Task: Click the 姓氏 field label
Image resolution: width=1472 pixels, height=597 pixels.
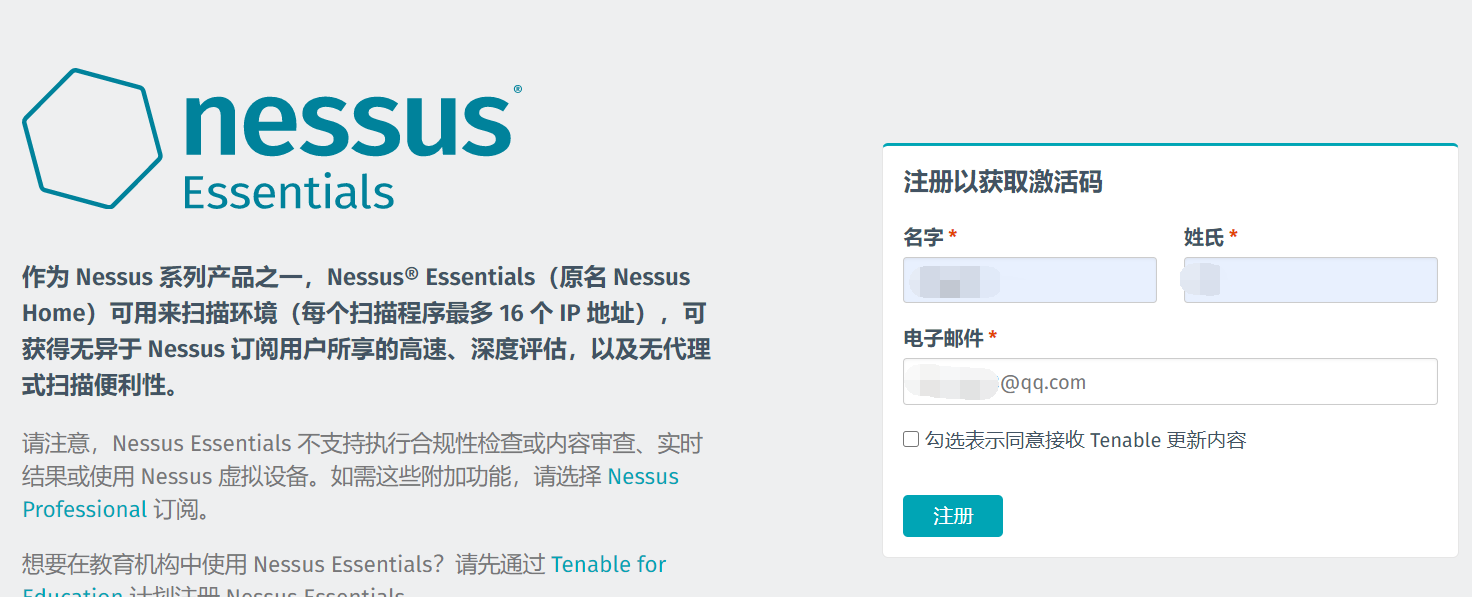Action: 1203,237
